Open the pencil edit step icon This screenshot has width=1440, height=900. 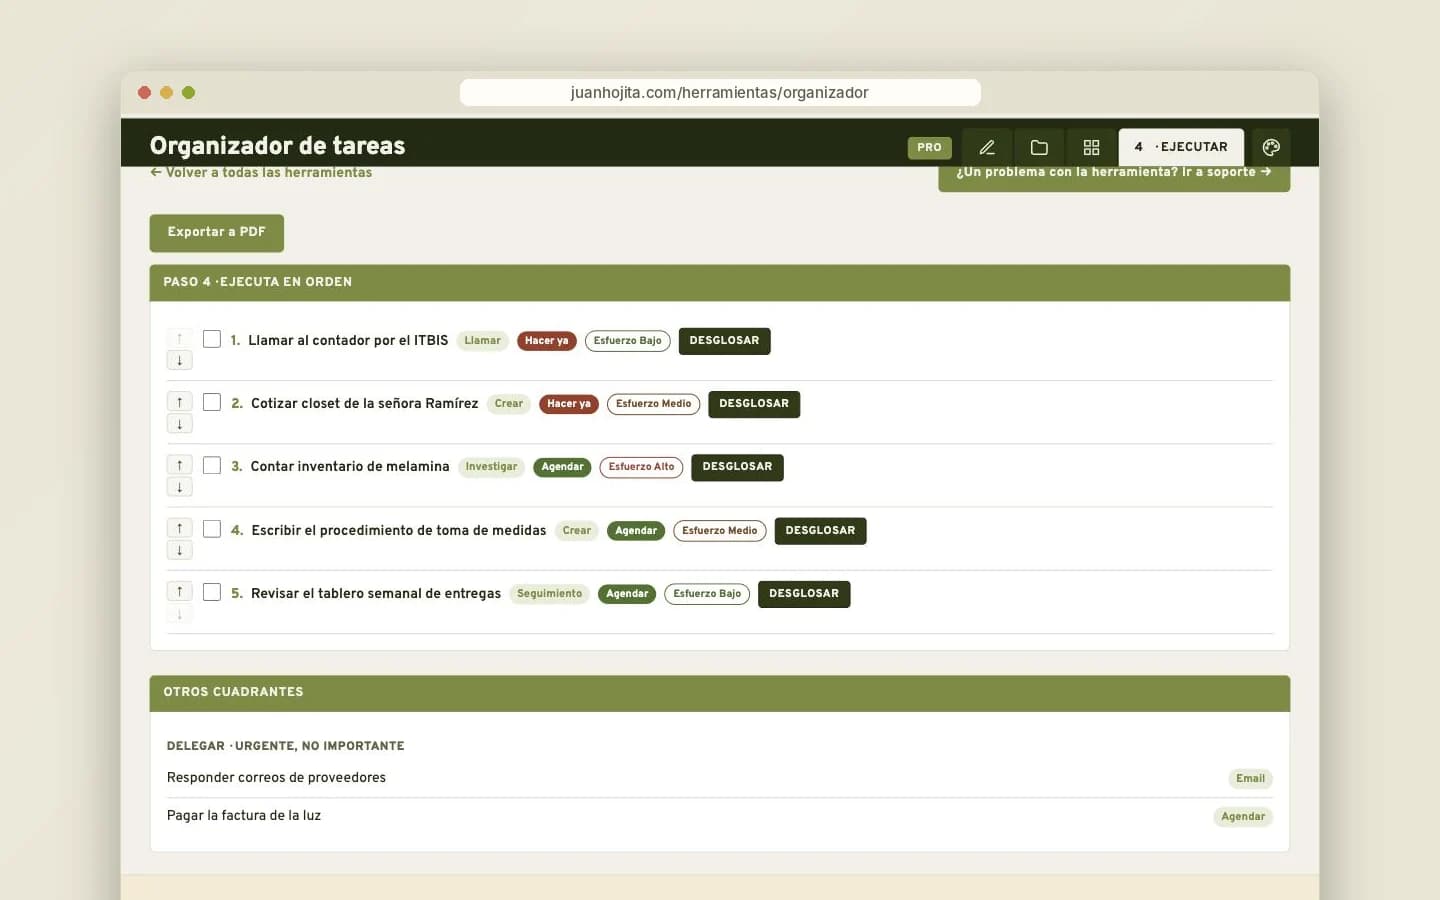[x=987, y=147]
